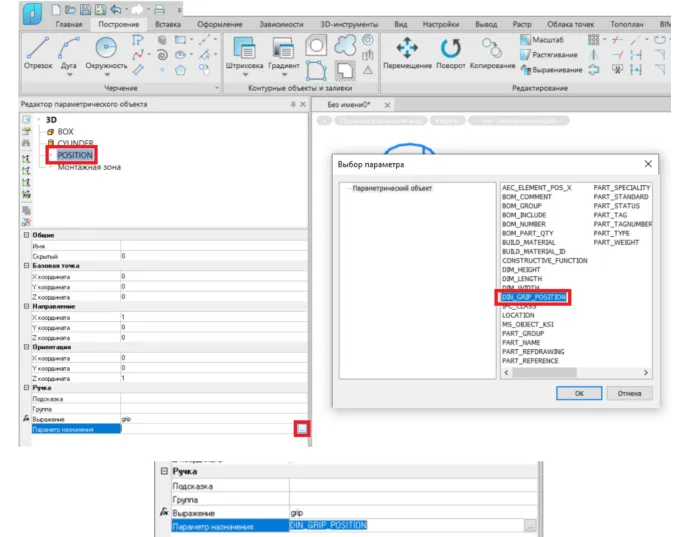The height and width of the screenshot is (537, 688).
Task: Open the Окружность dropdown arrow
Action: (x=107, y=75)
